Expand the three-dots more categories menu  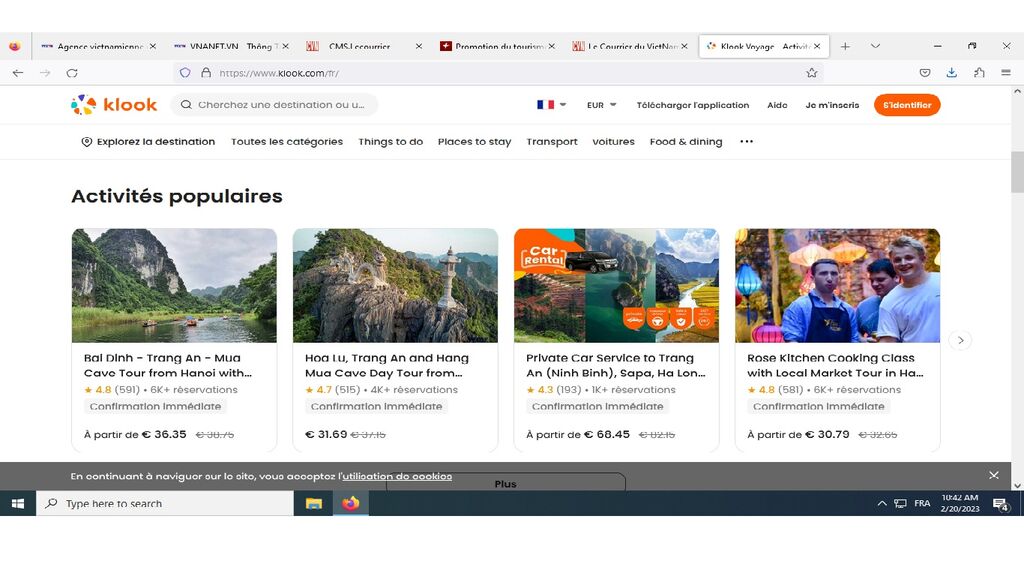pyautogui.click(x=746, y=142)
